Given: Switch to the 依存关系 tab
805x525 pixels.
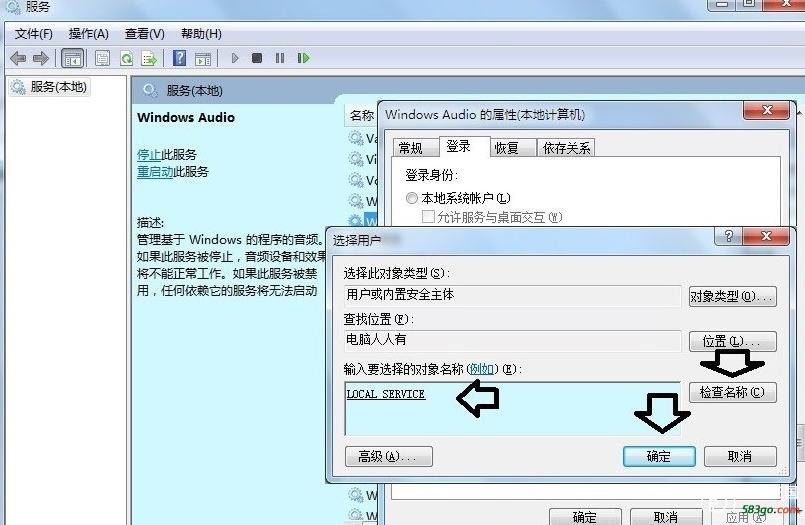Looking at the screenshot, I should coord(566,148).
